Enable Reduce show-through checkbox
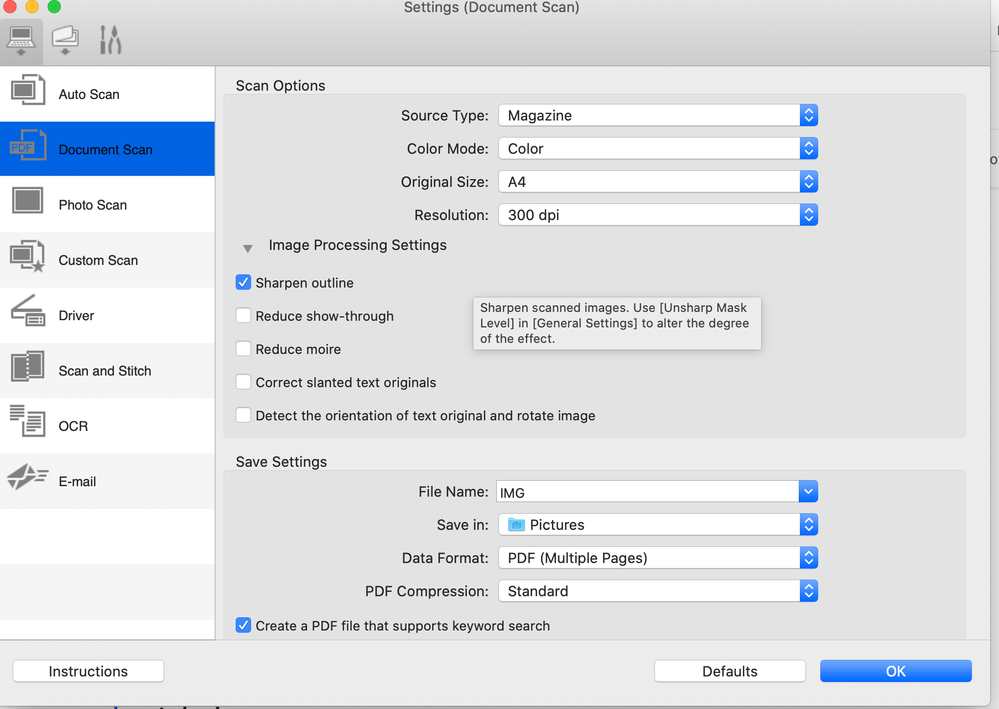 pos(243,316)
